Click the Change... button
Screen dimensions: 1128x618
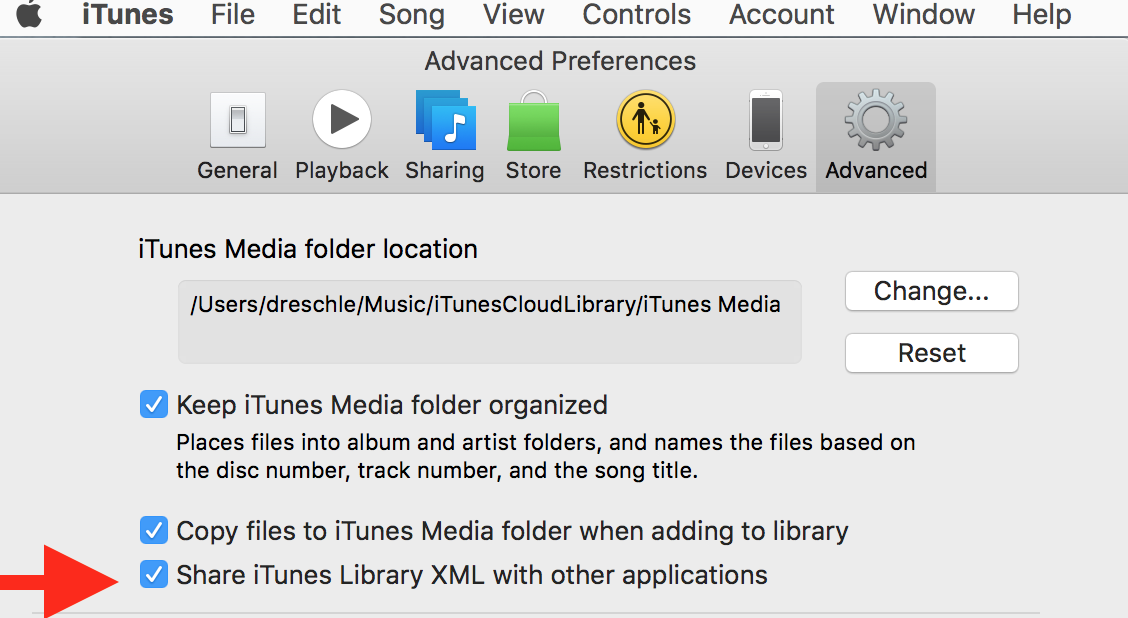(931, 291)
